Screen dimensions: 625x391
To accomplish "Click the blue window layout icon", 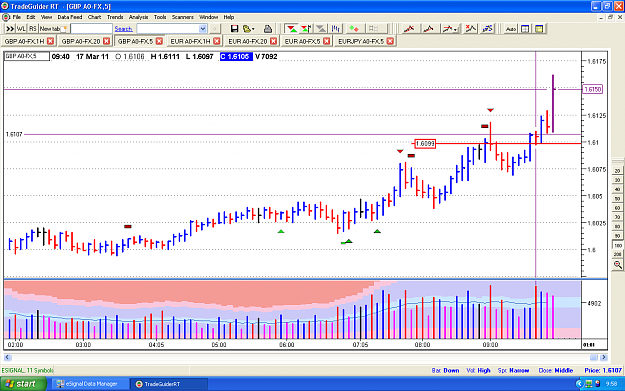I will pyautogui.click(x=525, y=29).
